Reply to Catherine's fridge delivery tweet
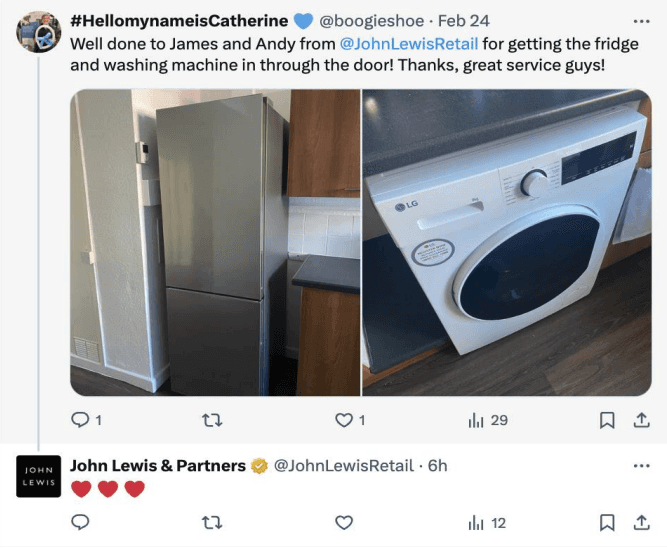The height and width of the screenshot is (548, 667). pyautogui.click(x=80, y=420)
